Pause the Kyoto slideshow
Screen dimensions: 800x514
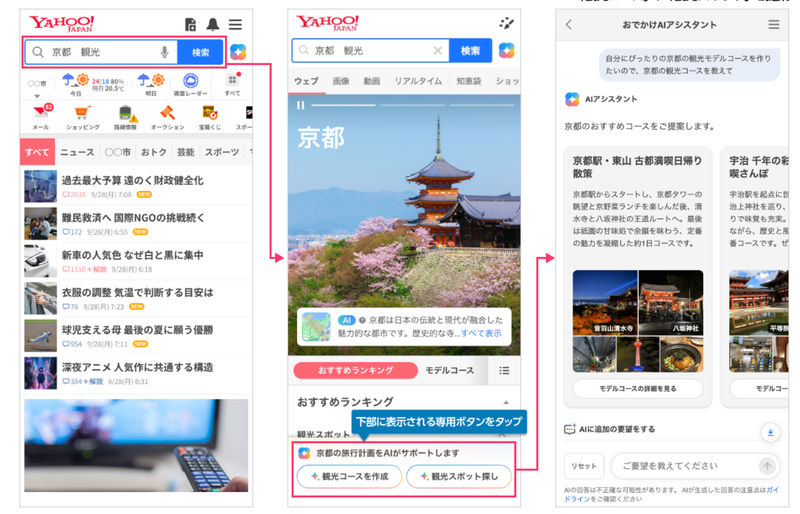301,105
